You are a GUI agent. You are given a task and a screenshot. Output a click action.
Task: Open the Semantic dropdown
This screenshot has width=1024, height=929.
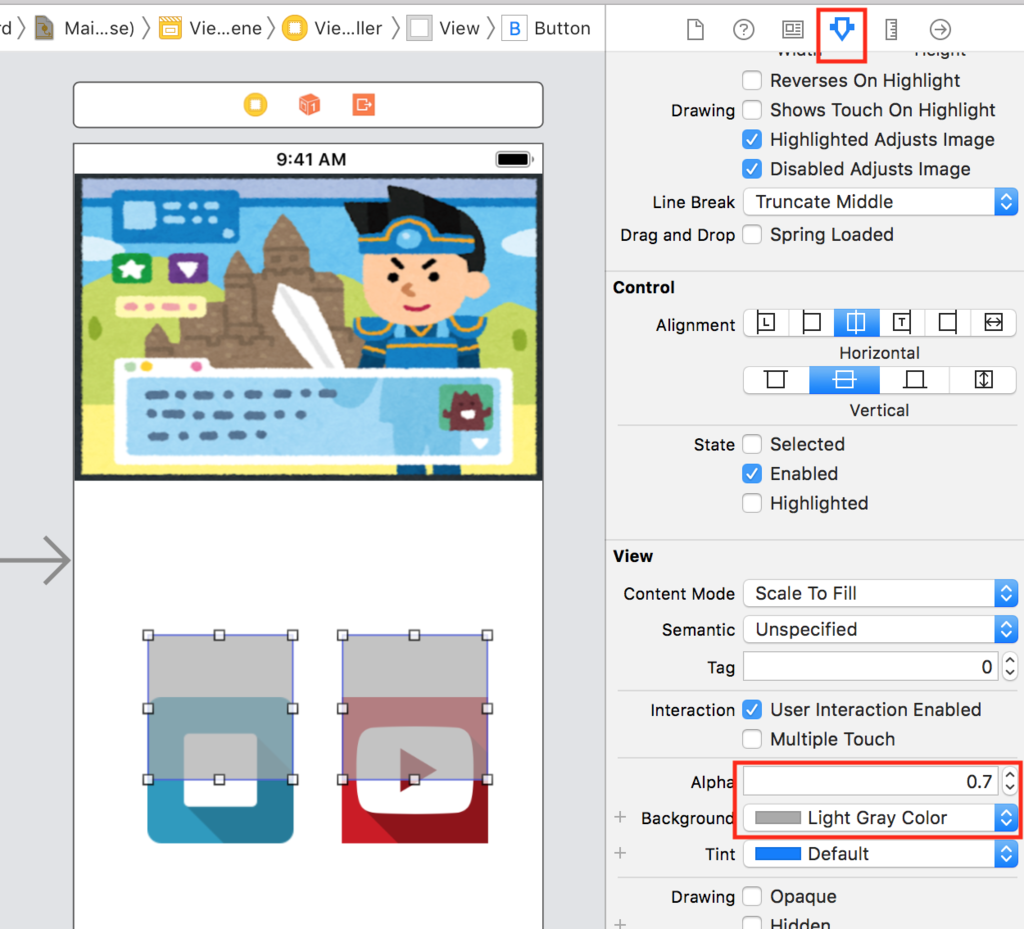coord(880,629)
